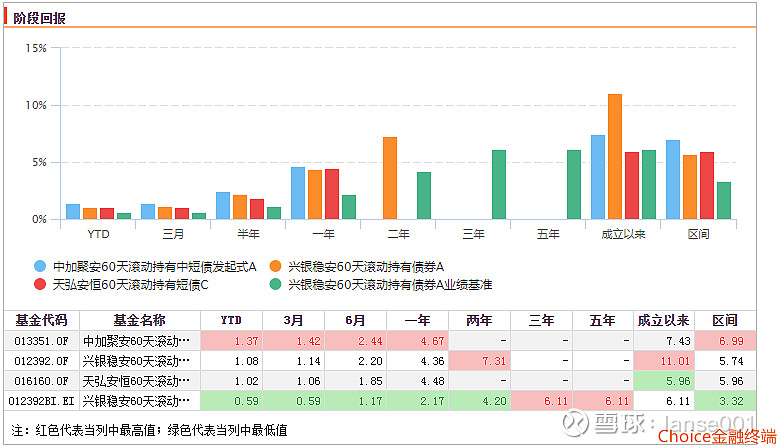Select legend label 中加聚安60天滚动持有中短债发起式A

tap(155, 267)
